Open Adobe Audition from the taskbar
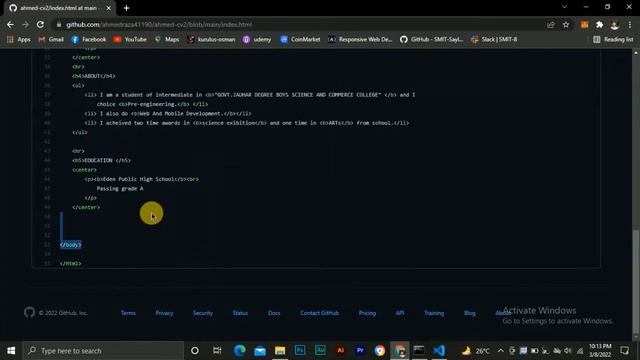Screen dimensions: 640x360 [320, 351]
